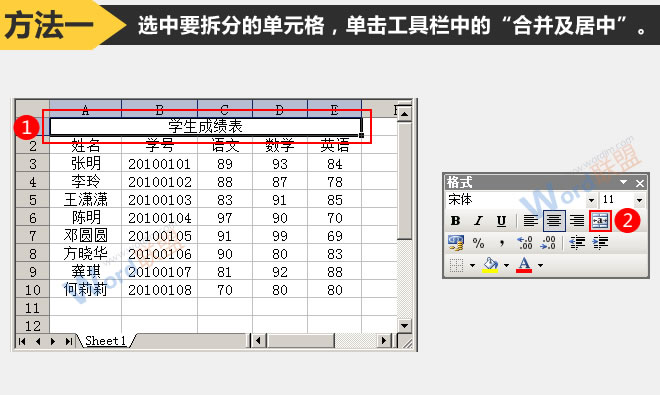Open the fill color dropdown arrow

pos(506,265)
